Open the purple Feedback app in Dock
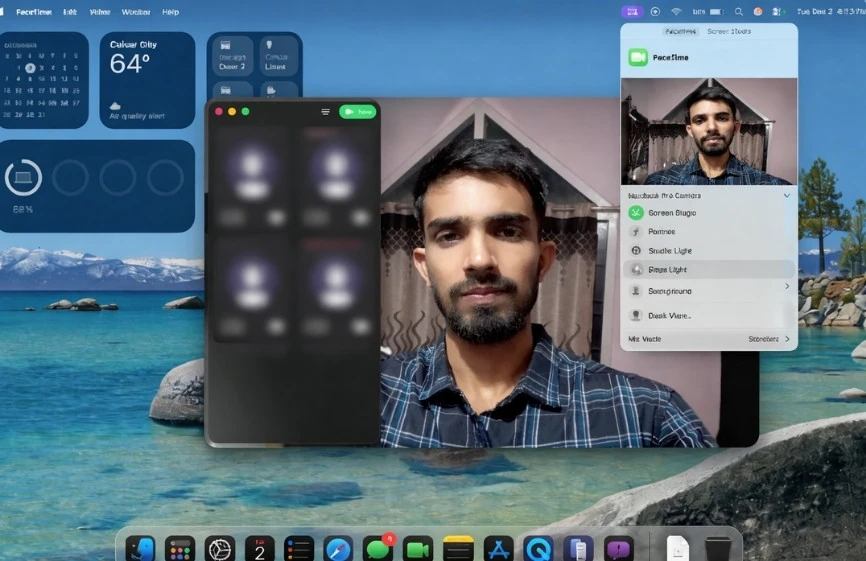 [x=619, y=549]
